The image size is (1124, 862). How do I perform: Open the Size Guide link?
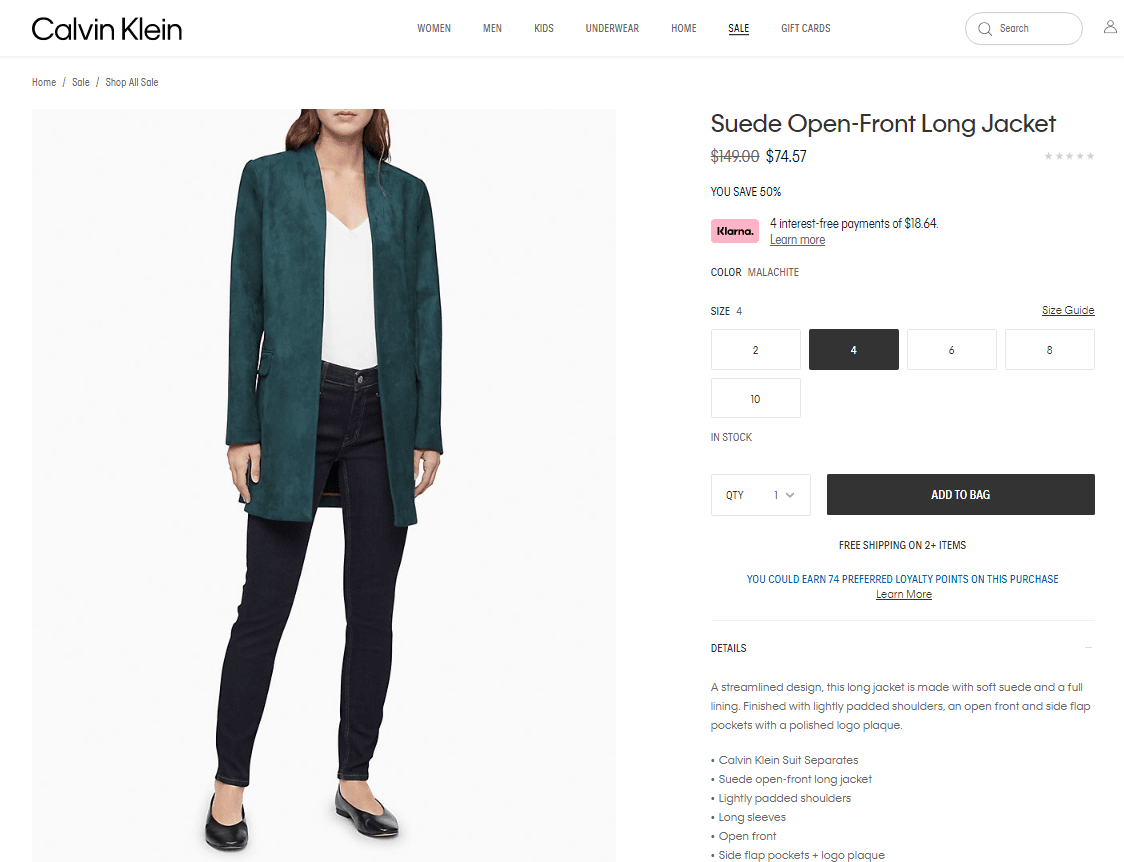[x=1068, y=310]
